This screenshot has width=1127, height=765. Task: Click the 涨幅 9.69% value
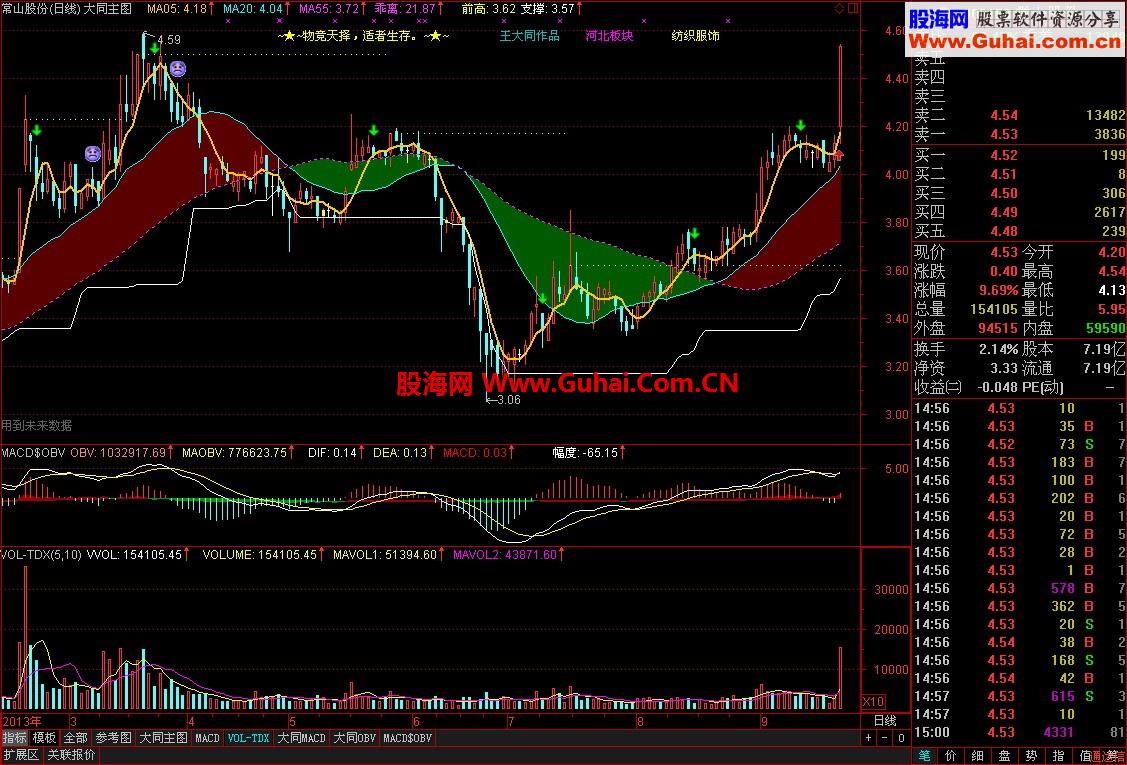pos(998,291)
